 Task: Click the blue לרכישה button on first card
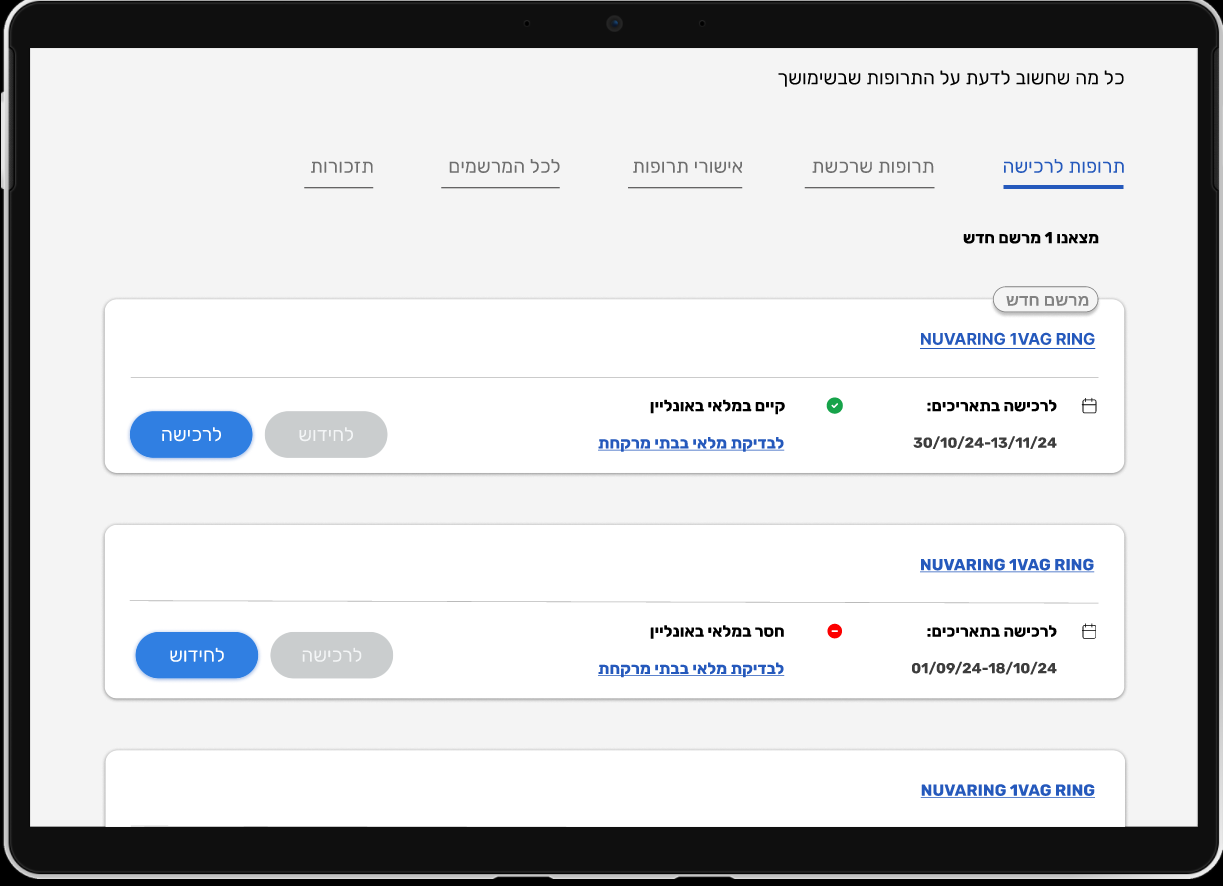tap(191, 434)
